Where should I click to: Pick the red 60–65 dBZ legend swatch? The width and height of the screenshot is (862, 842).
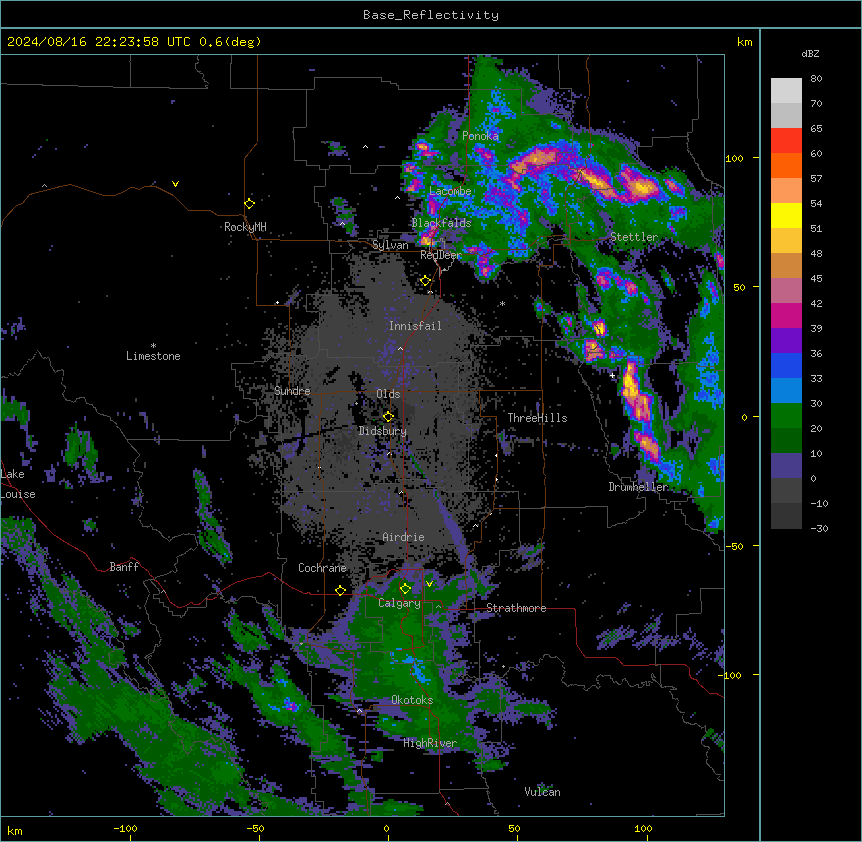tap(786, 141)
